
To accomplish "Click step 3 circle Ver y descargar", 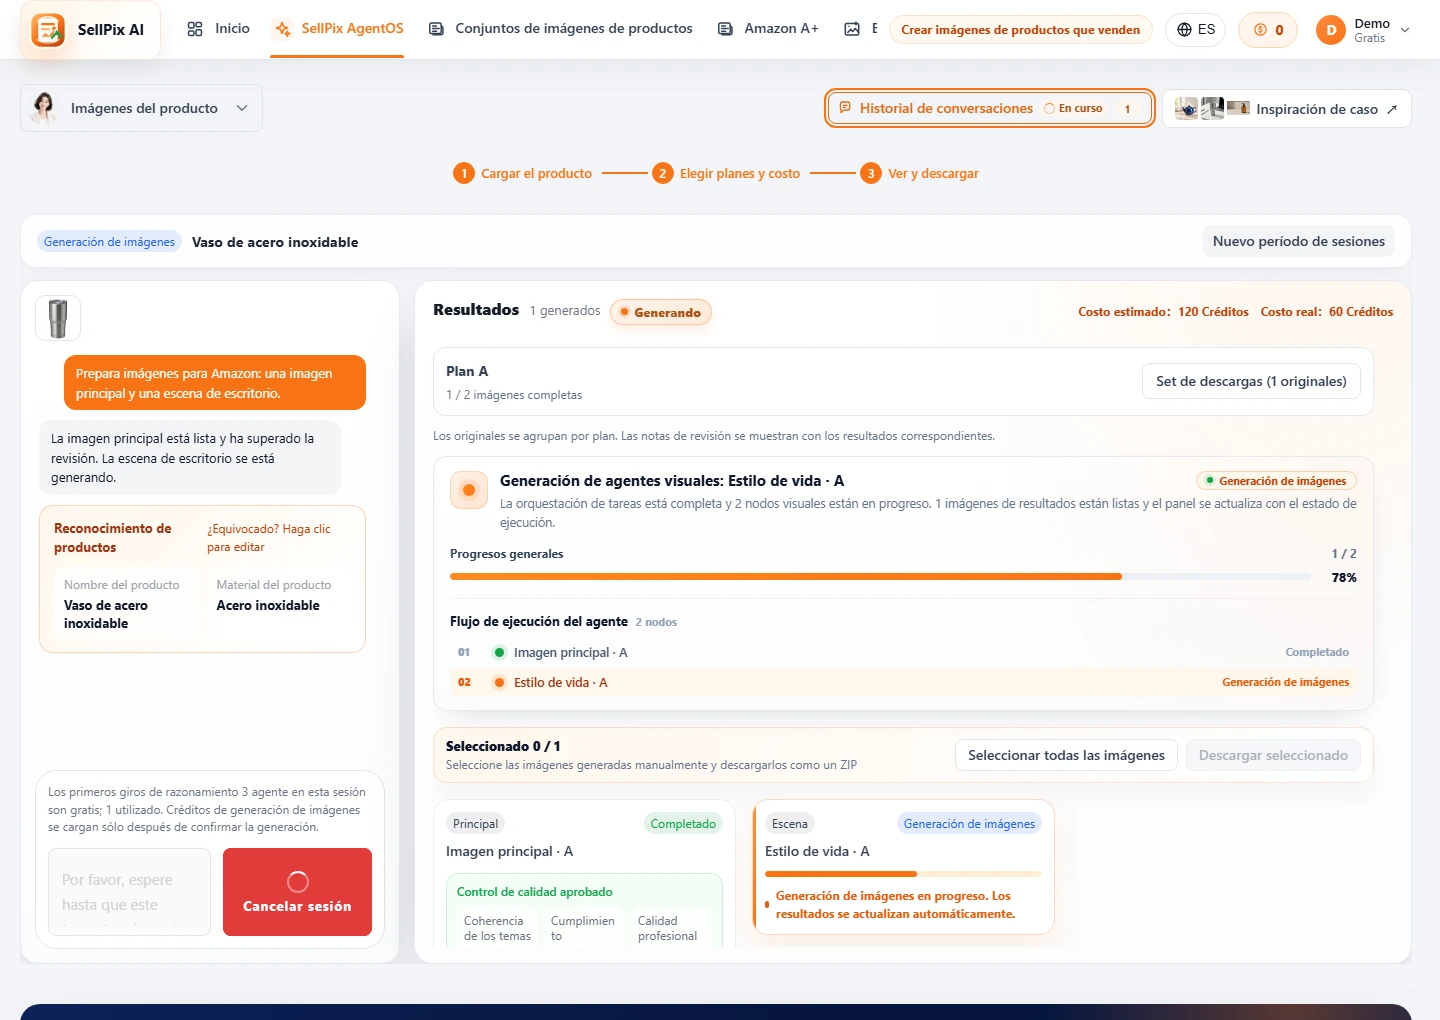I will pyautogui.click(x=871, y=173).
